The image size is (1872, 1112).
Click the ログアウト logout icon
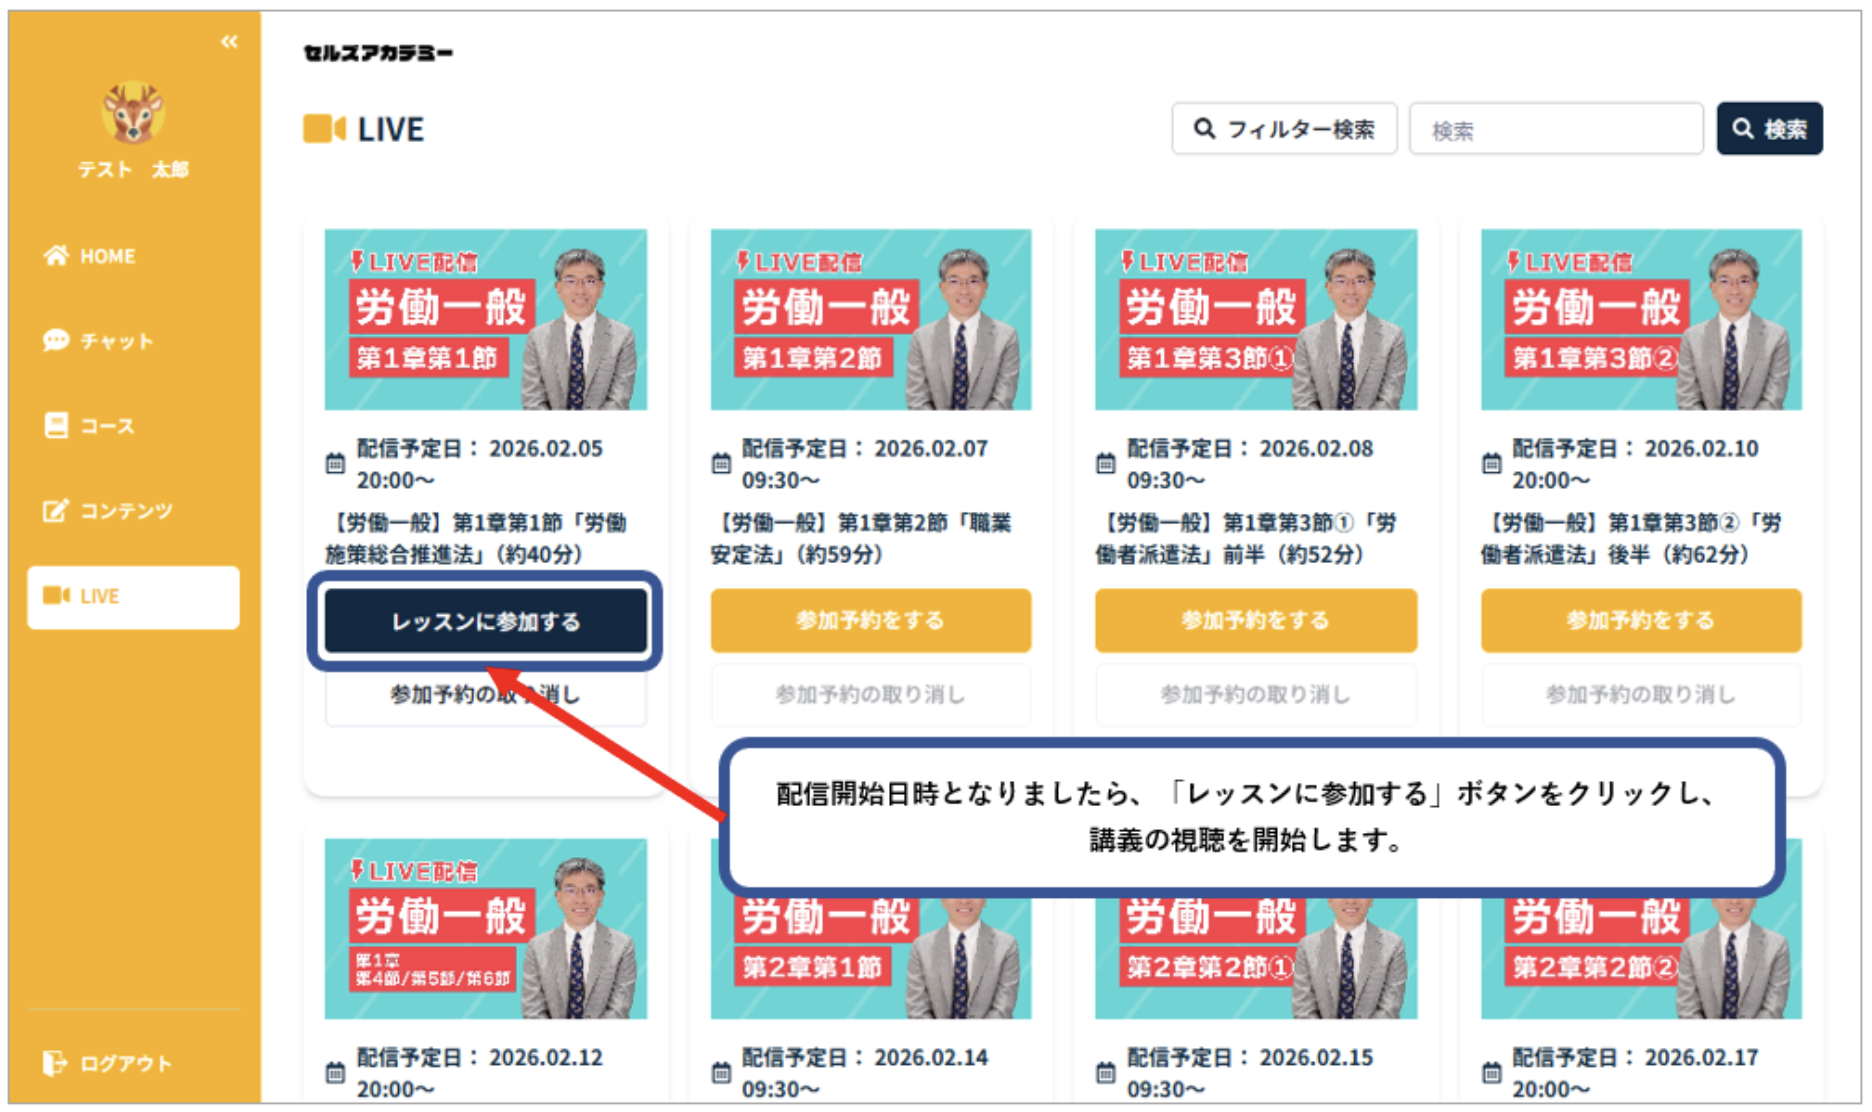click(54, 1063)
